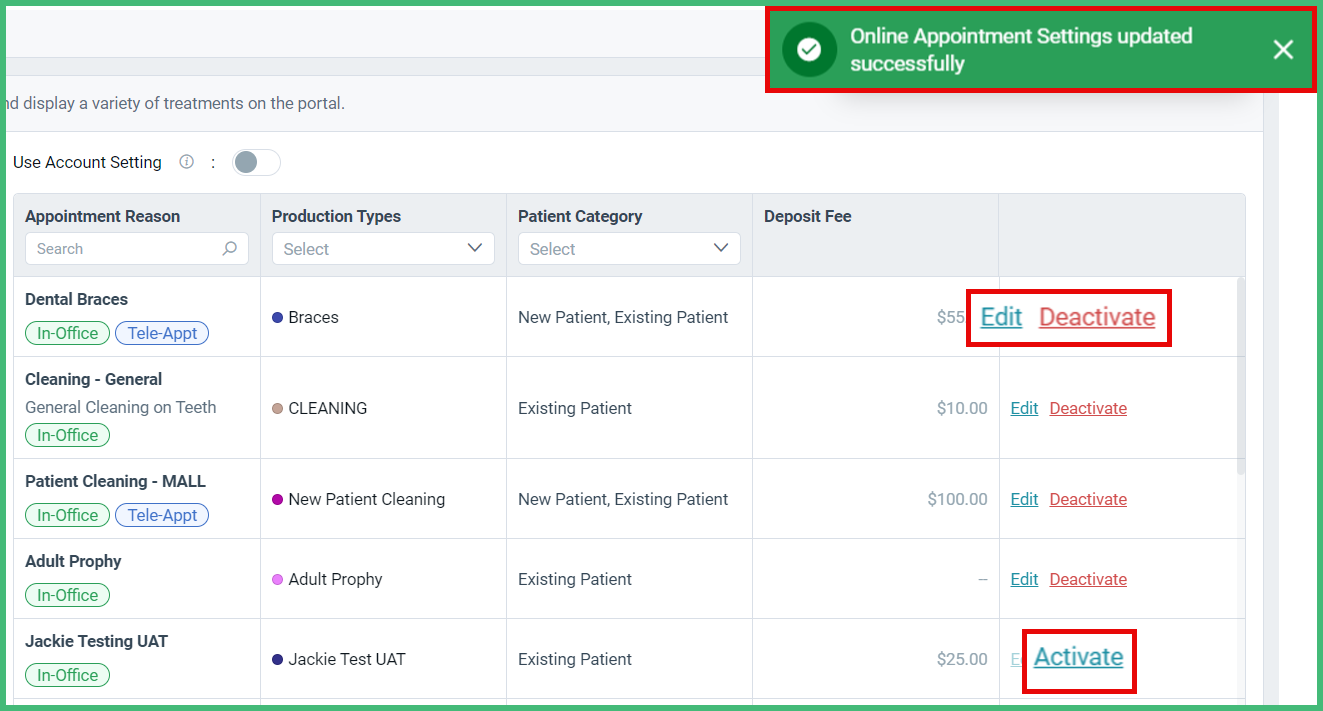1323x711 pixels.
Task: Edit the Adult Prophy appointment reason
Action: tap(1024, 579)
